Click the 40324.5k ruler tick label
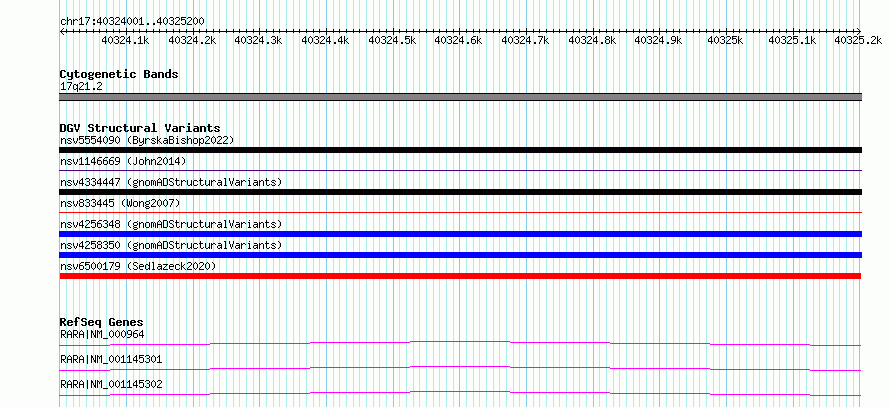The height and width of the screenshot is (407, 890). (393, 40)
